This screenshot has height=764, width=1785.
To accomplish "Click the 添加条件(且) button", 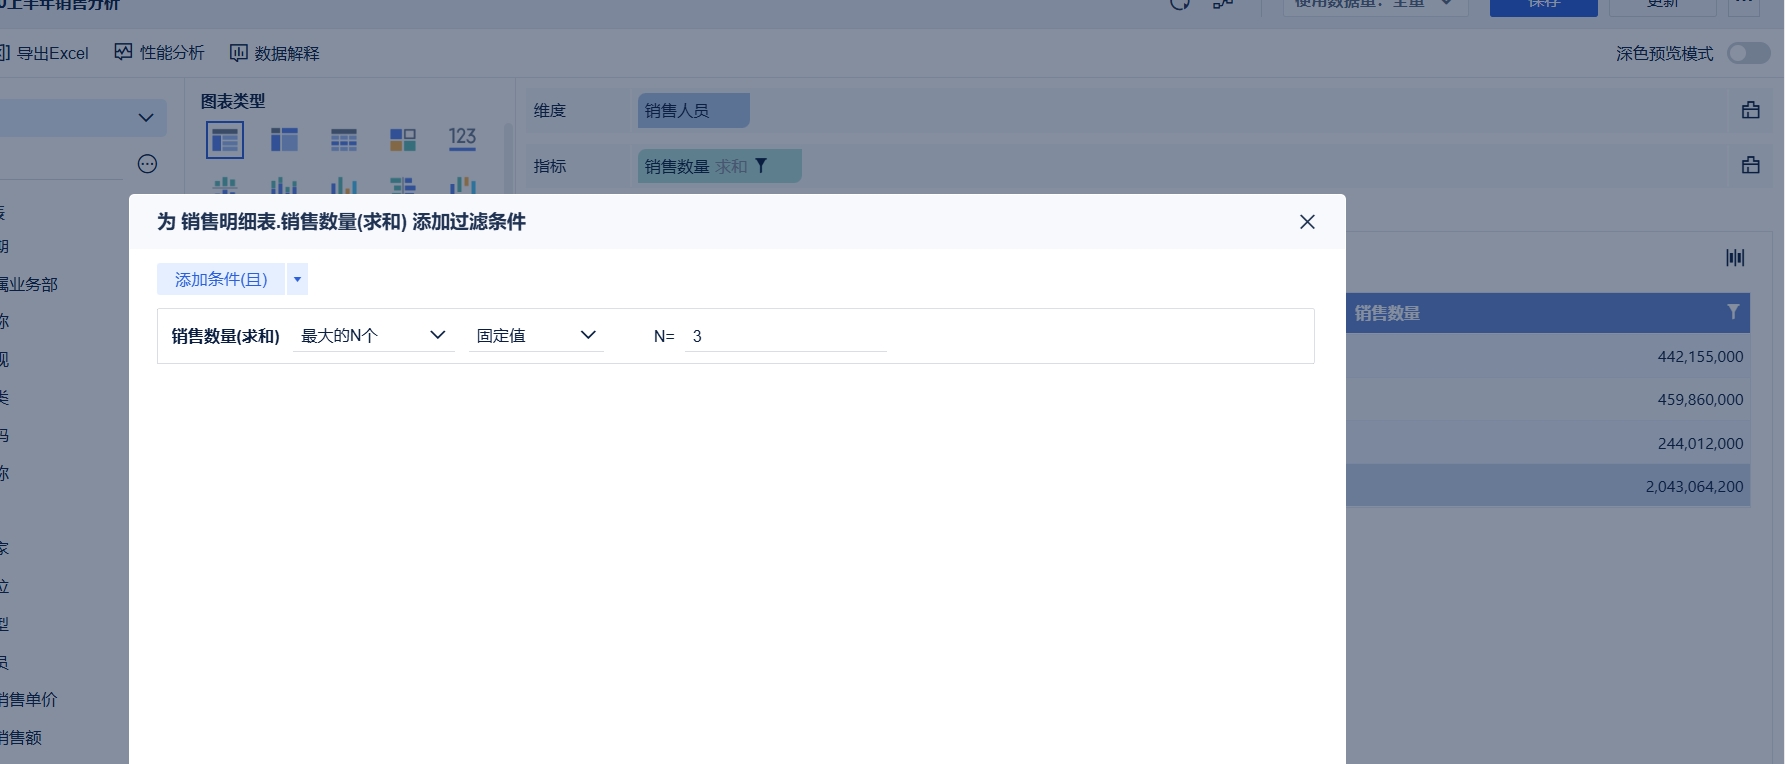I will point(221,280).
